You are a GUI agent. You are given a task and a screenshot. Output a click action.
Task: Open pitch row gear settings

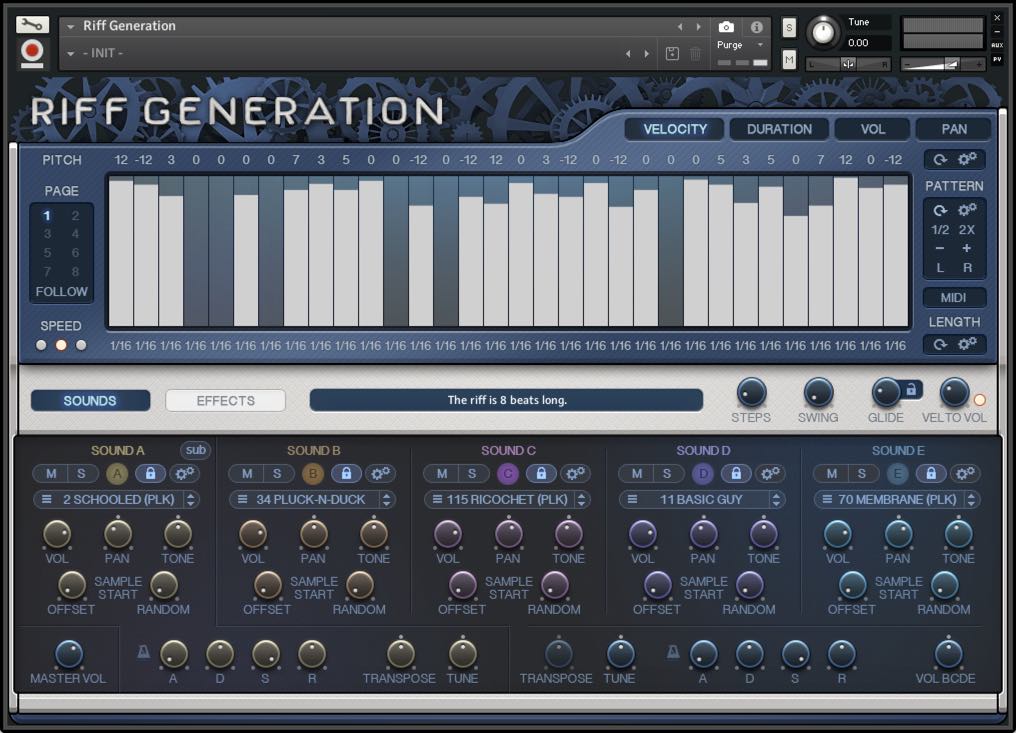[967, 159]
